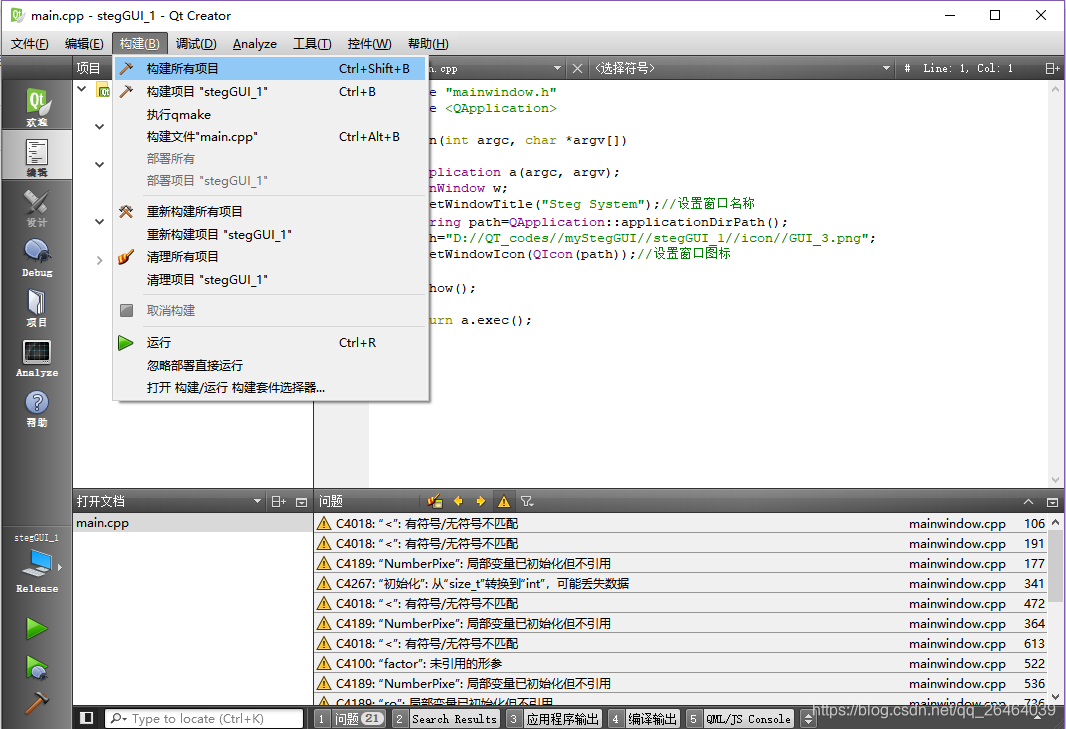Close the current editor document
Image resolution: width=1066 pixels, height=729 pixels.
tap(577, 68)
